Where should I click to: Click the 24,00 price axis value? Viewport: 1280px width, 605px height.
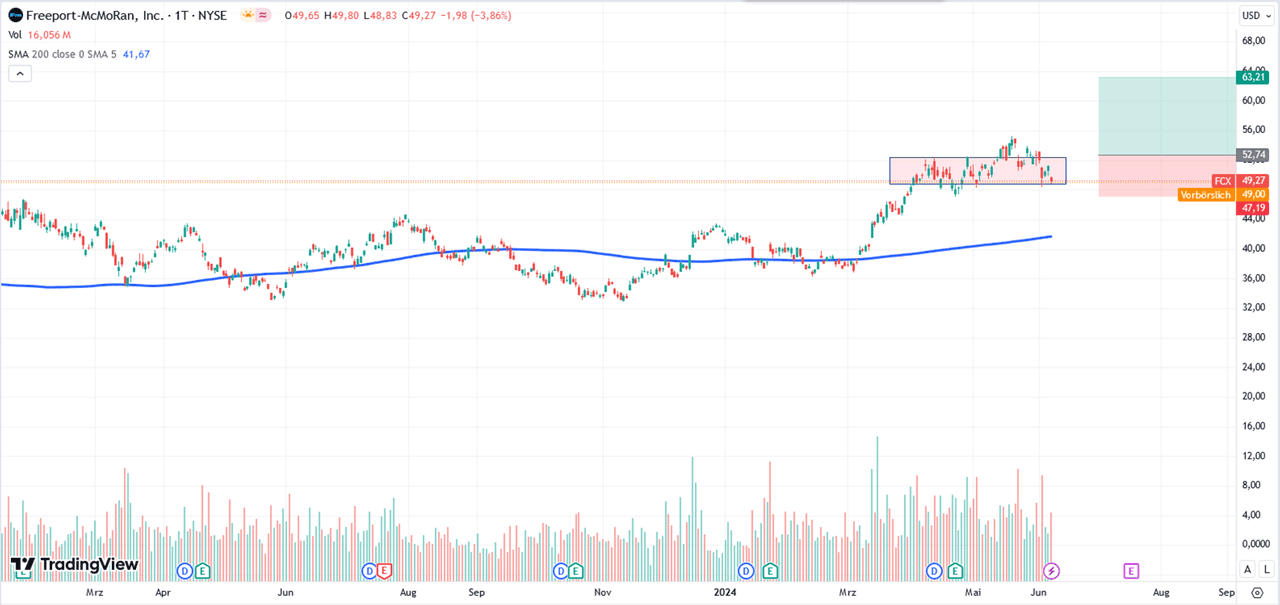click(x=1255, y=366)
